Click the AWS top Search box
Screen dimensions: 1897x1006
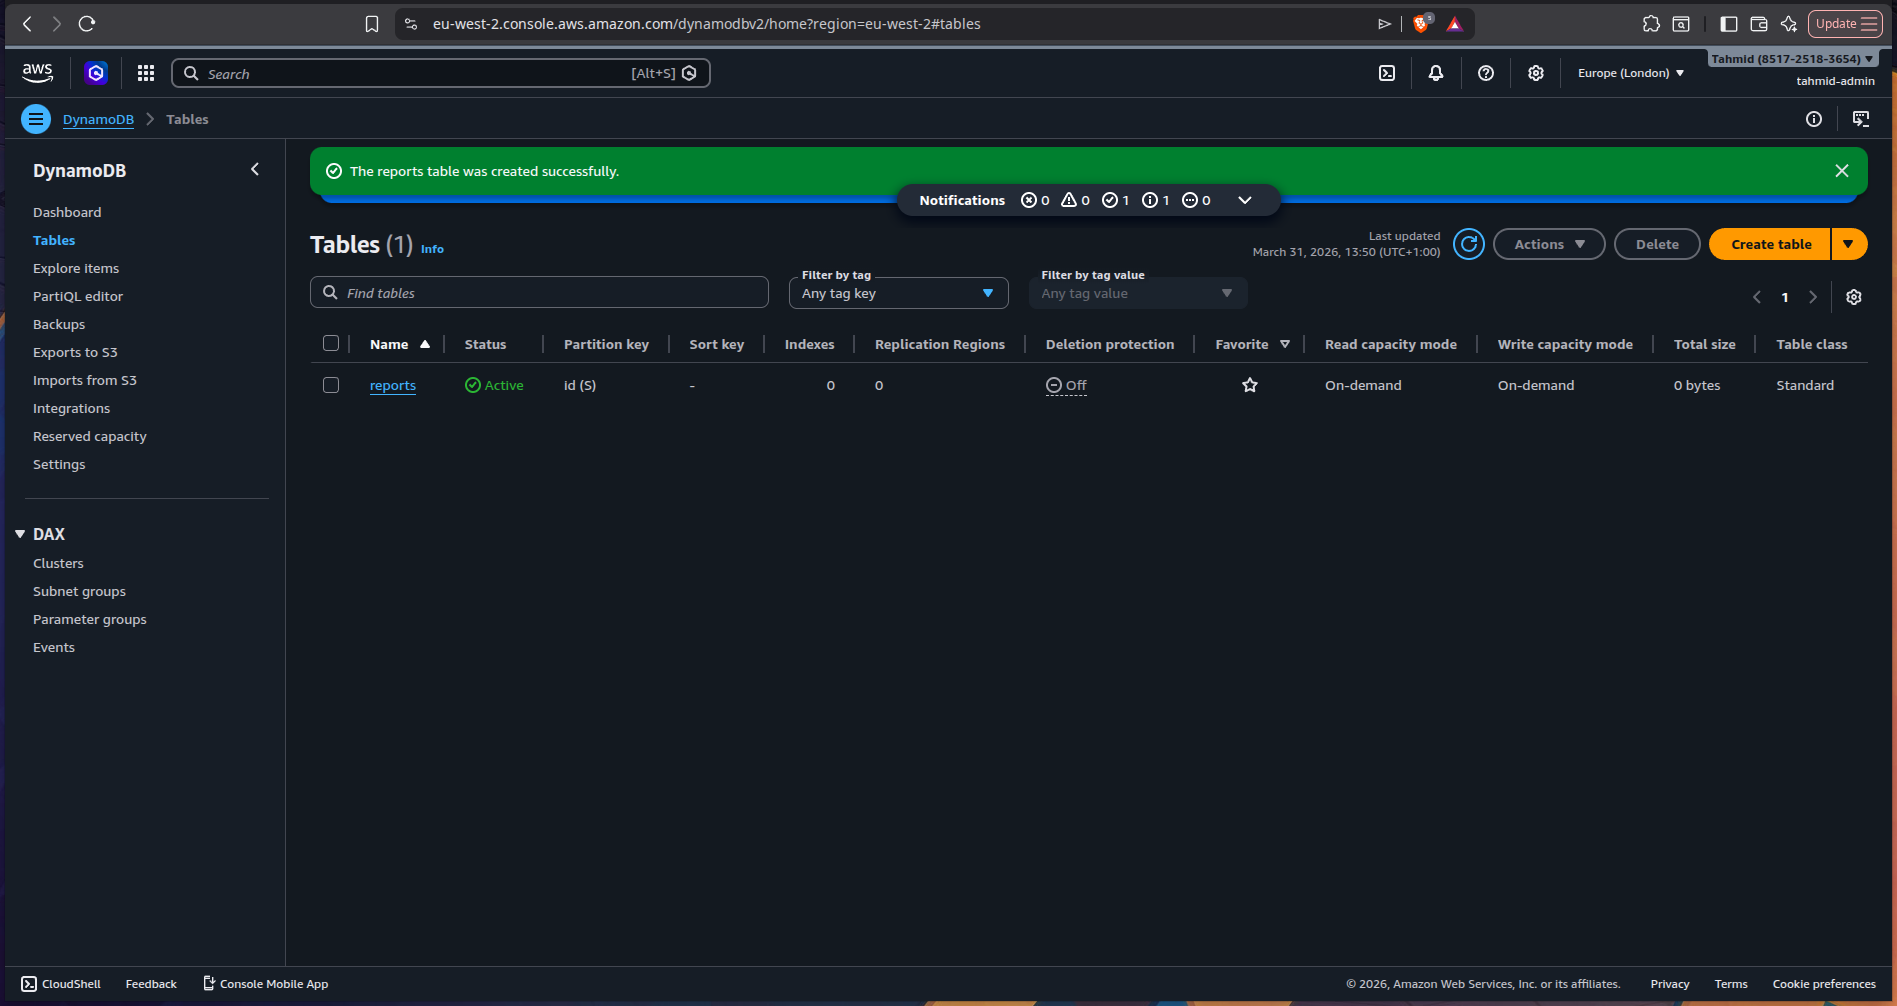point(441,73)
